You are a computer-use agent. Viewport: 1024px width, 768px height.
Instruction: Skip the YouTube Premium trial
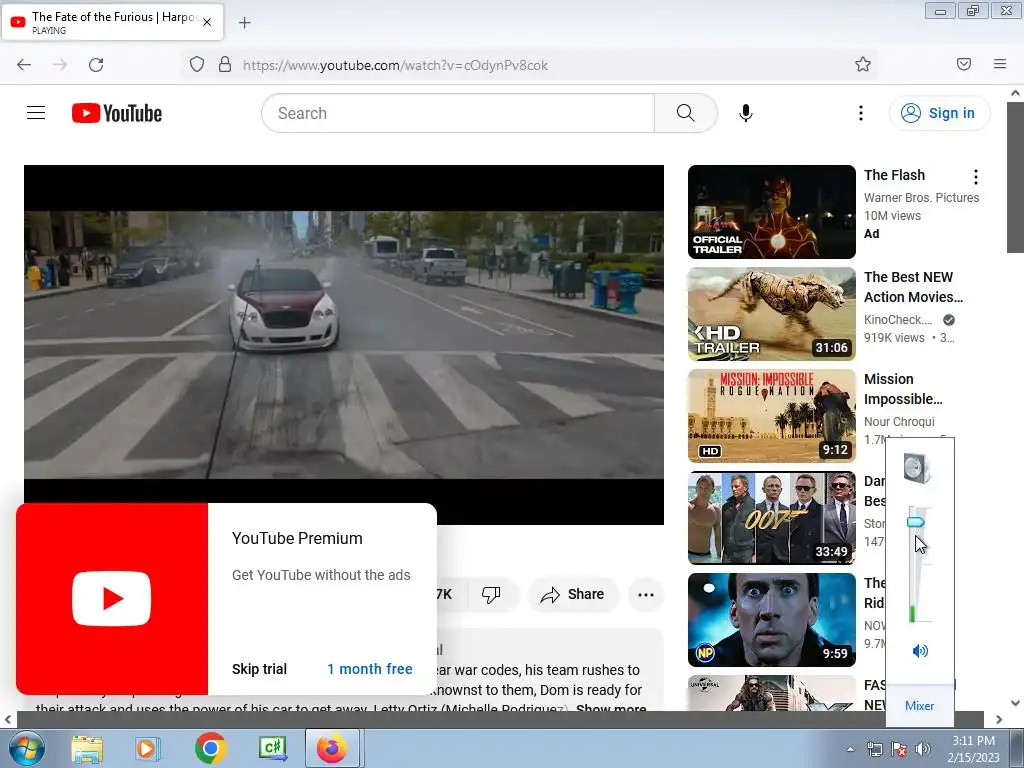[259, 669]
